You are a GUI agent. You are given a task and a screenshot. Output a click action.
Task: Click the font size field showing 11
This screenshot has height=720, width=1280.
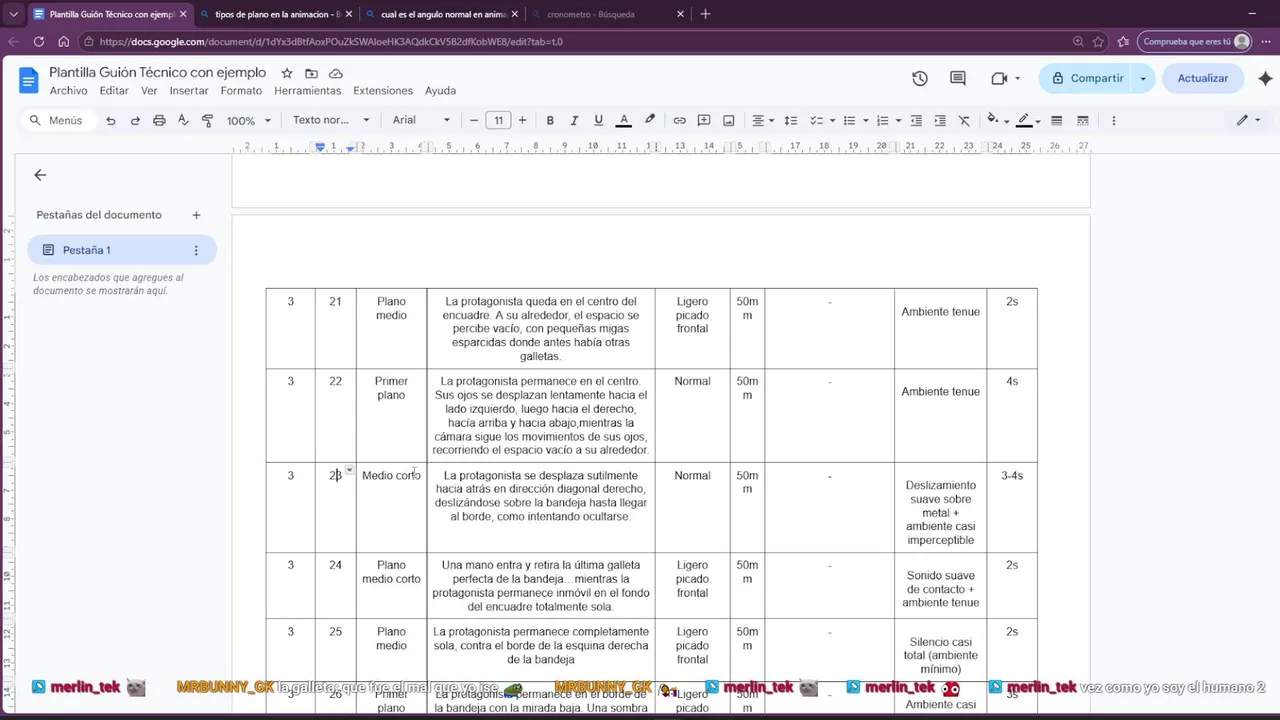tap(498, 120)
